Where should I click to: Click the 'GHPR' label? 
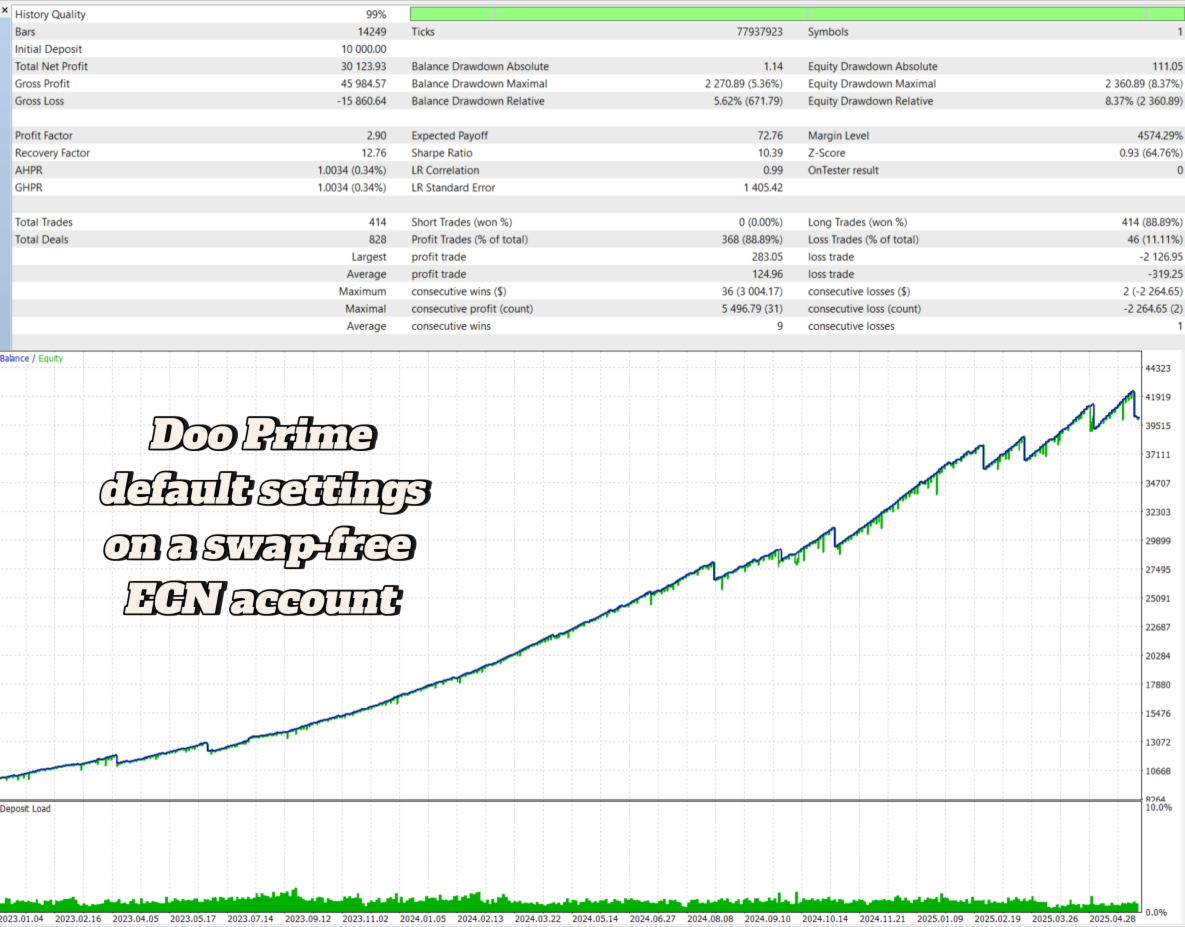29,188
